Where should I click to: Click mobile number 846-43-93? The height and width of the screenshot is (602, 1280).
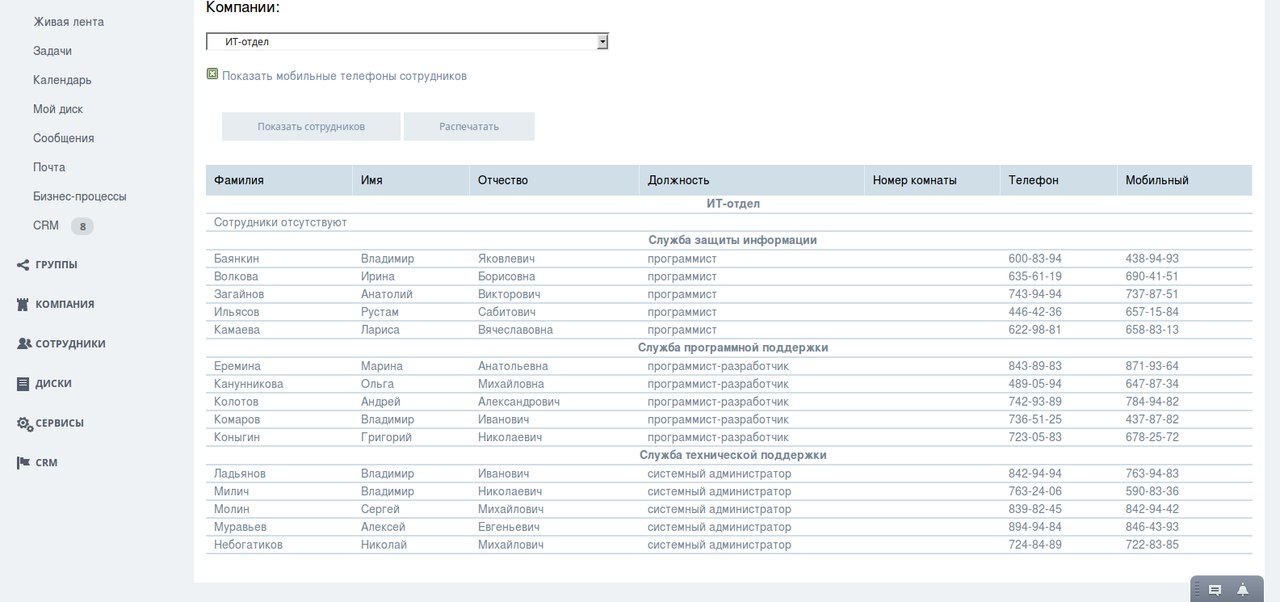point(1152,527)
